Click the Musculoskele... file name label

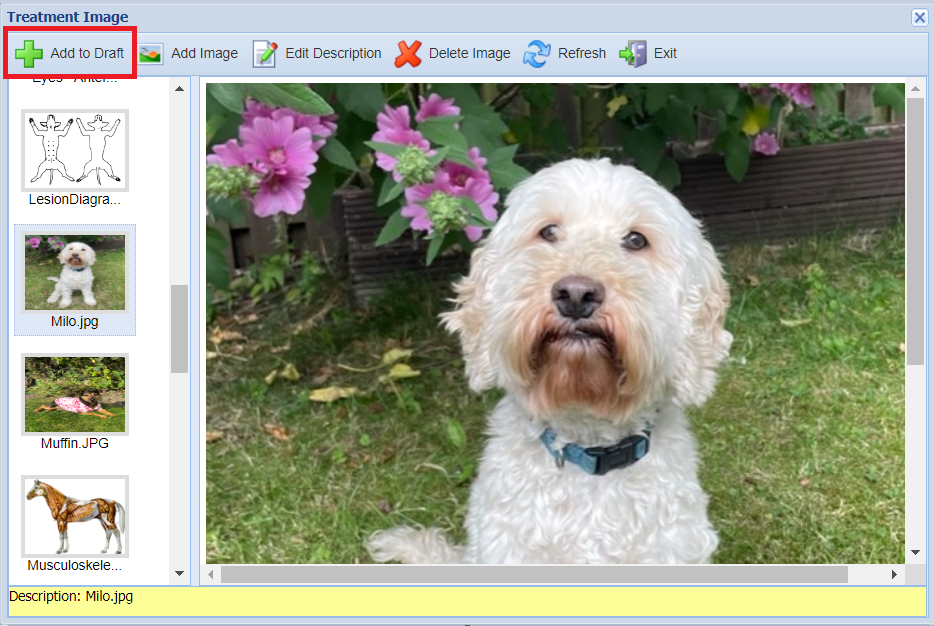(75, 565)
